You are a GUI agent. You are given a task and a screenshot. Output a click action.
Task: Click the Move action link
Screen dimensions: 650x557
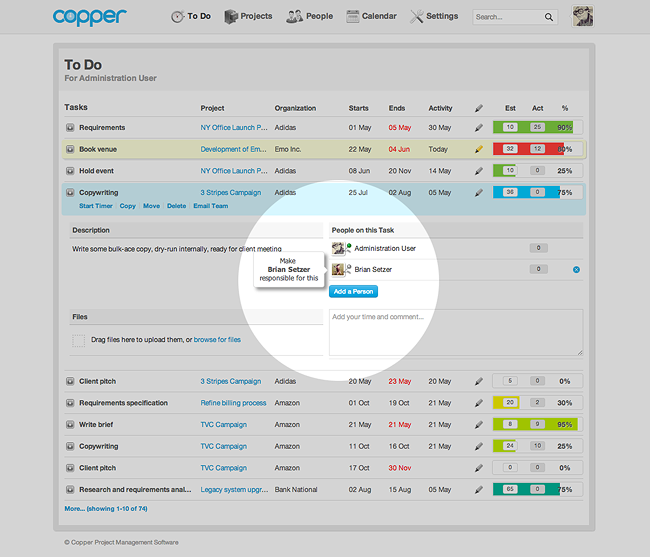pyautogui.click(x=151, y=206)
